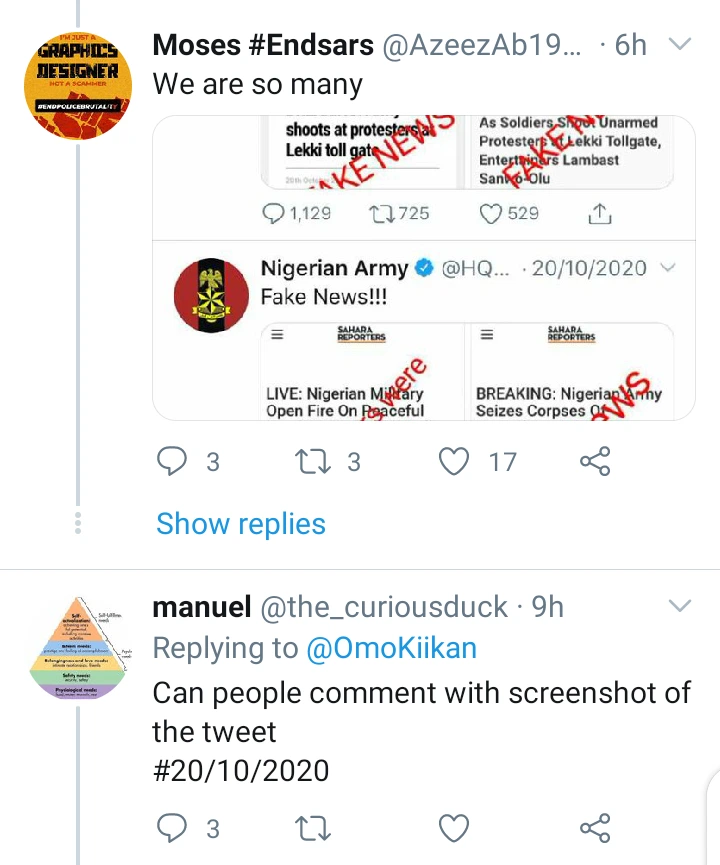View BREAKING Nigerian Army Seizes Corpses image

click(569, 370)
